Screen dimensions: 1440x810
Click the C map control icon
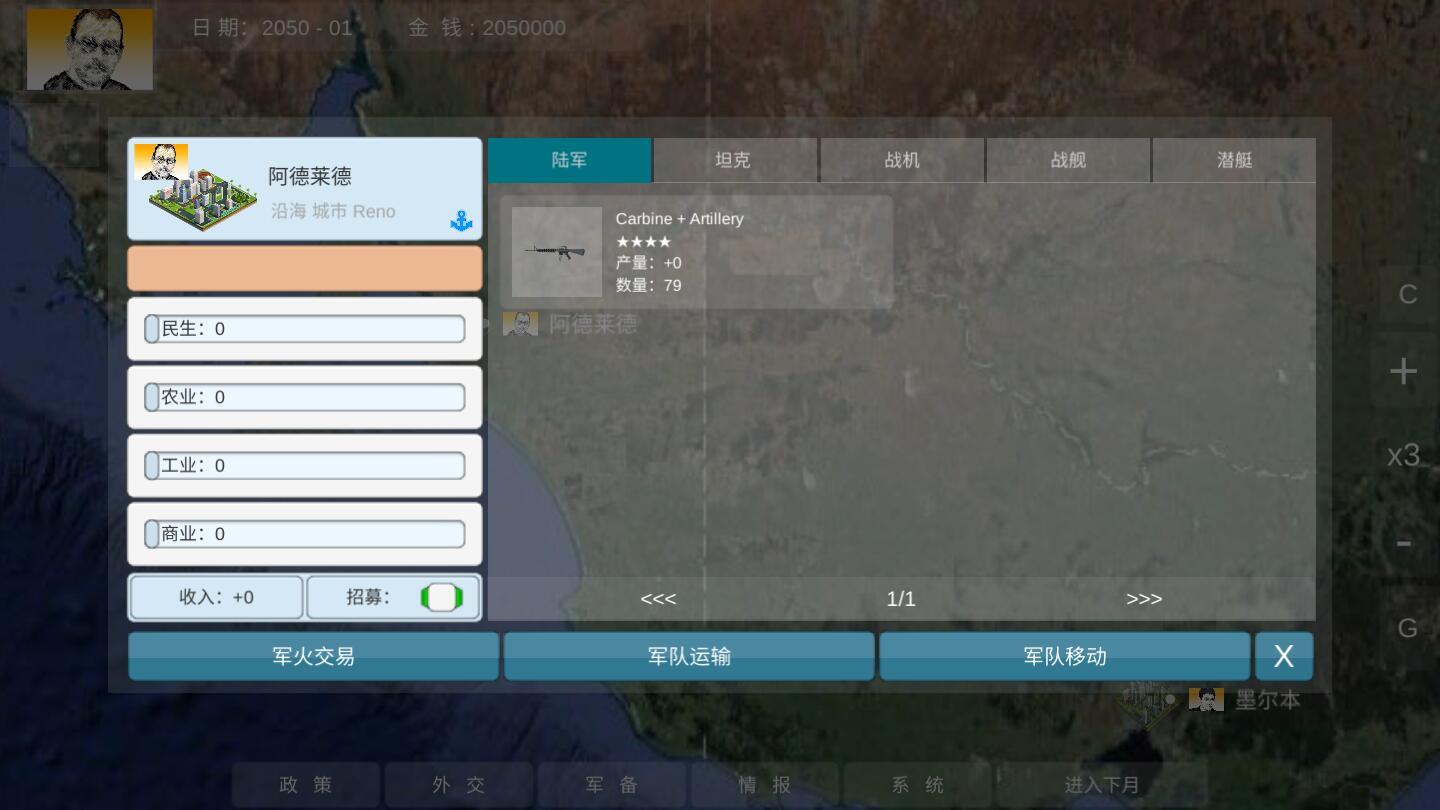[1407, 294]
